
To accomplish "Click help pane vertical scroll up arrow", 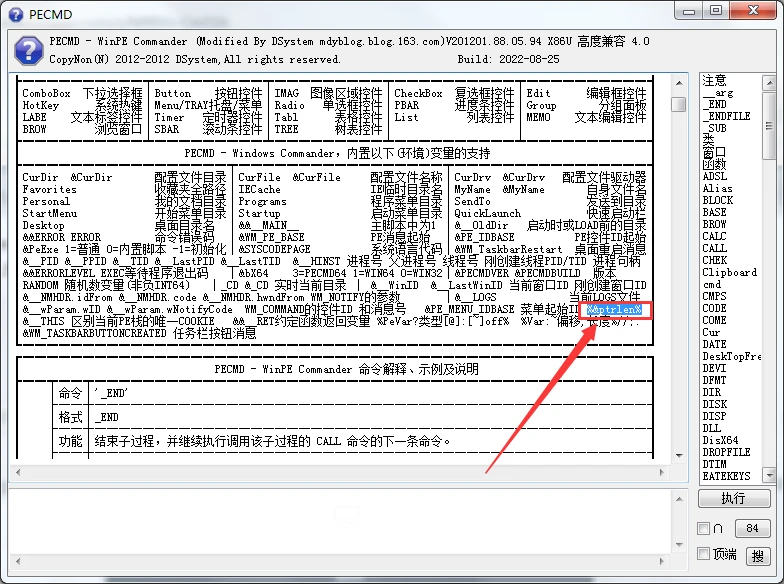I will (x=678, y=82).
